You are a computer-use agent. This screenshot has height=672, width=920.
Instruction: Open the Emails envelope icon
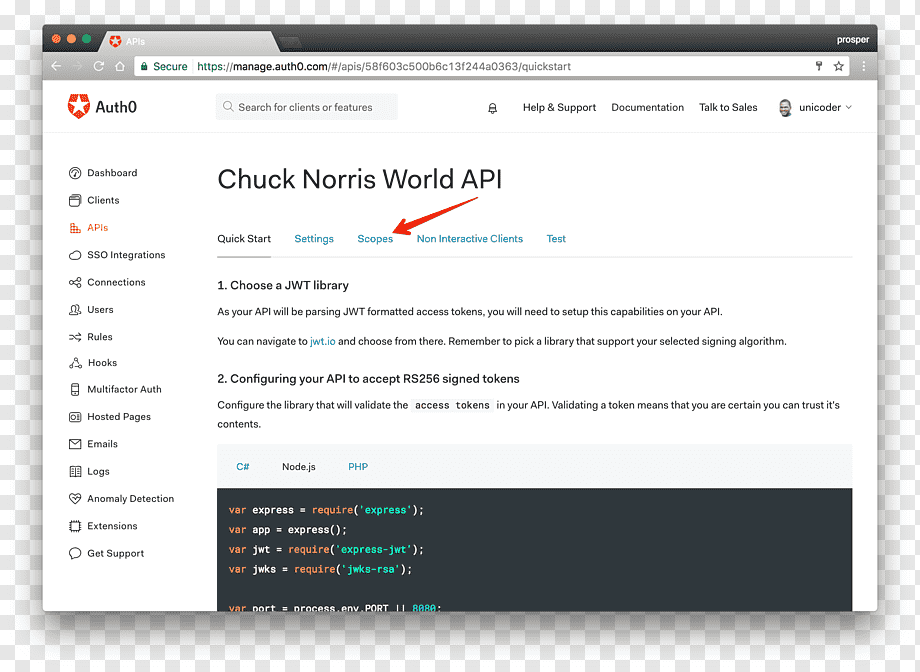[x=75, y=444]
